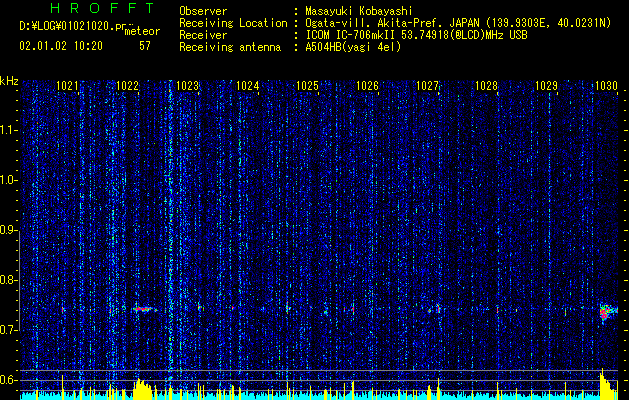Click the 0.6 frequency axis label

(9, 380)
